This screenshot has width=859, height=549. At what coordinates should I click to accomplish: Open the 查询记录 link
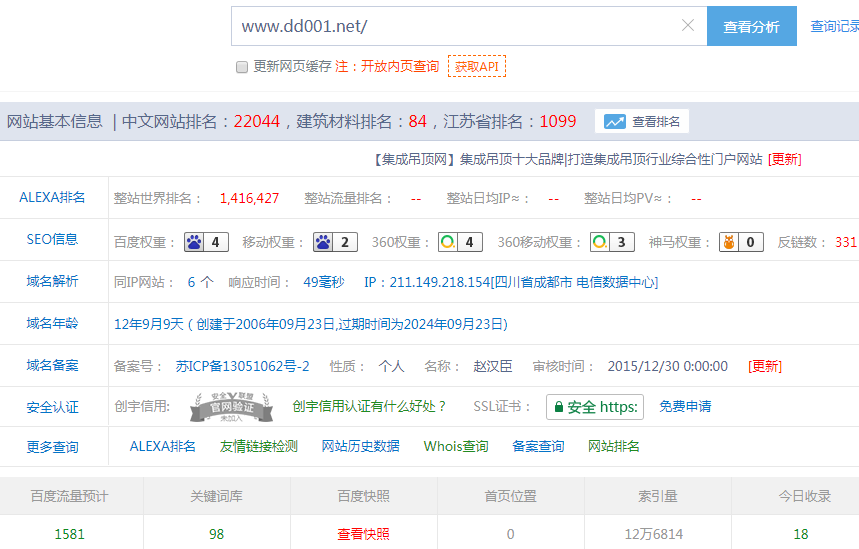click(x=834, y=26)
